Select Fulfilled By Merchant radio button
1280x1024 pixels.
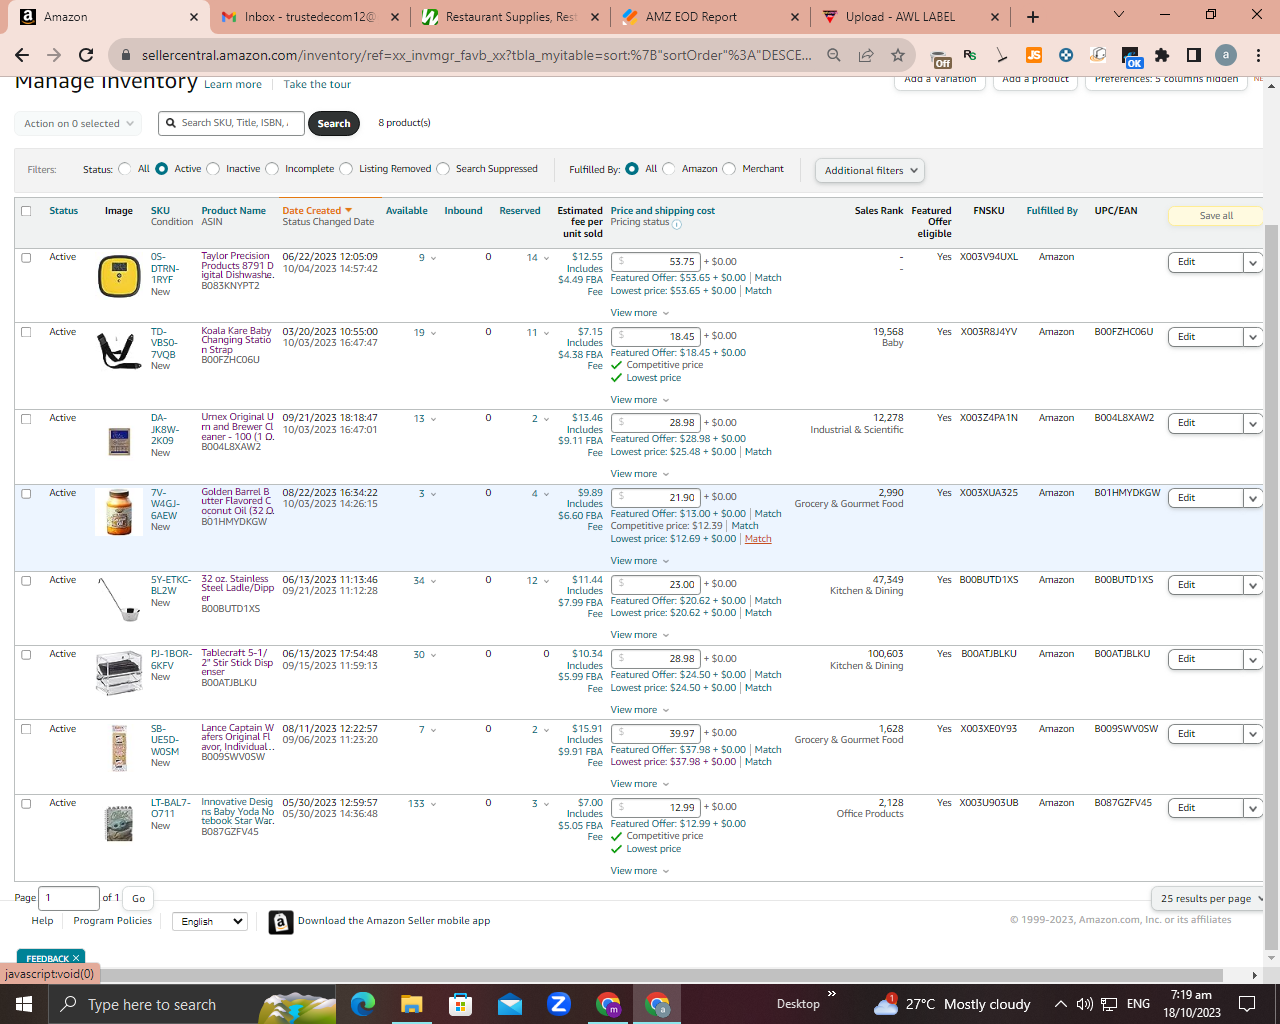(x=729, y=169)
